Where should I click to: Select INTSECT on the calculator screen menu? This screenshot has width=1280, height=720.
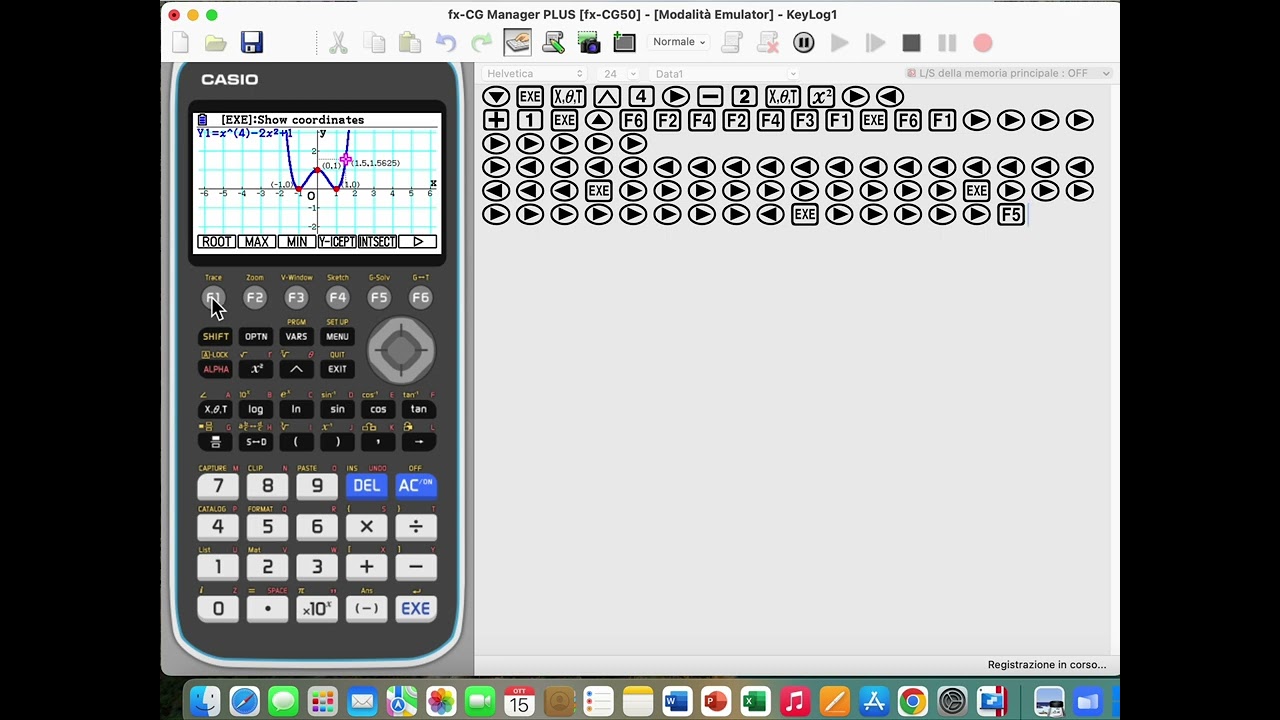click(377, 242)
